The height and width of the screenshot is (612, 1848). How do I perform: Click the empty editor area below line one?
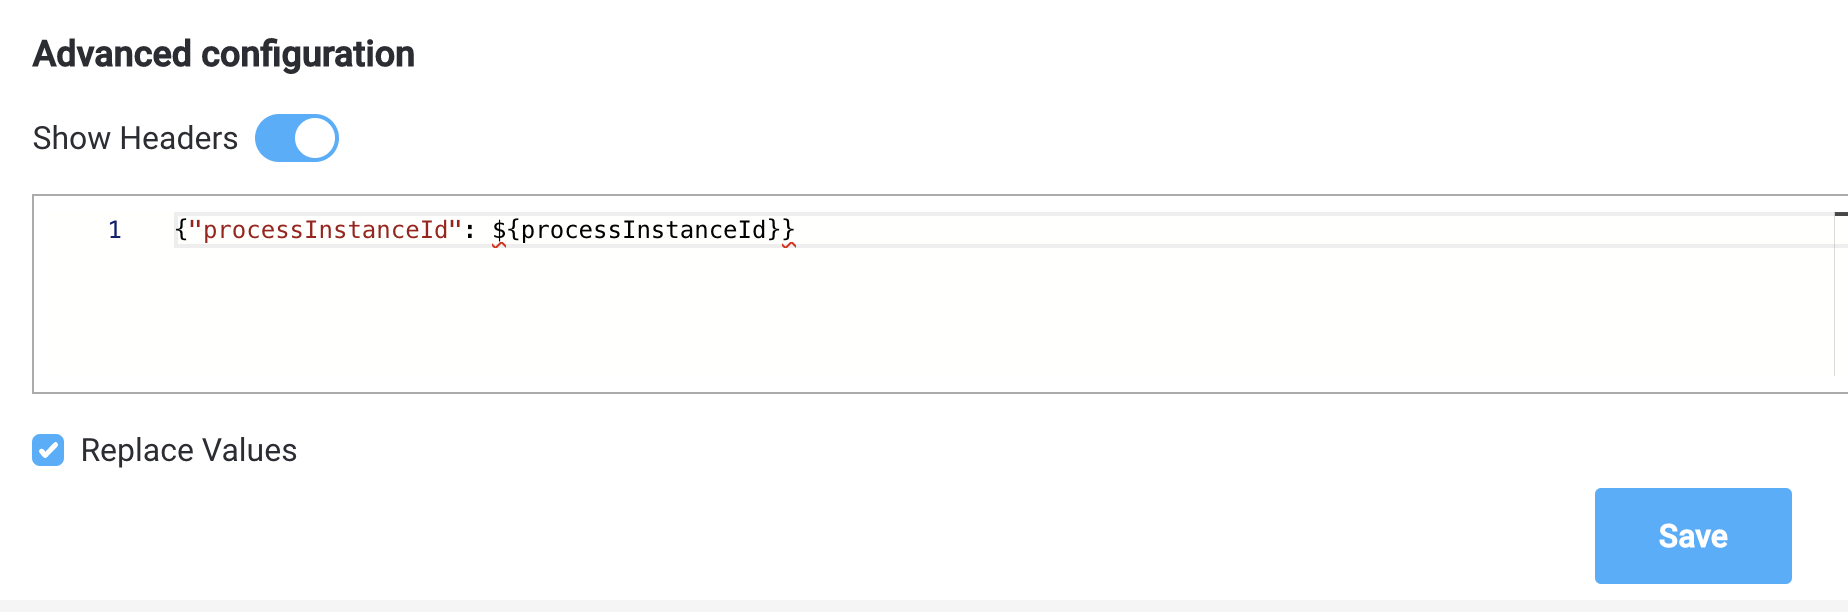(930, 320)
